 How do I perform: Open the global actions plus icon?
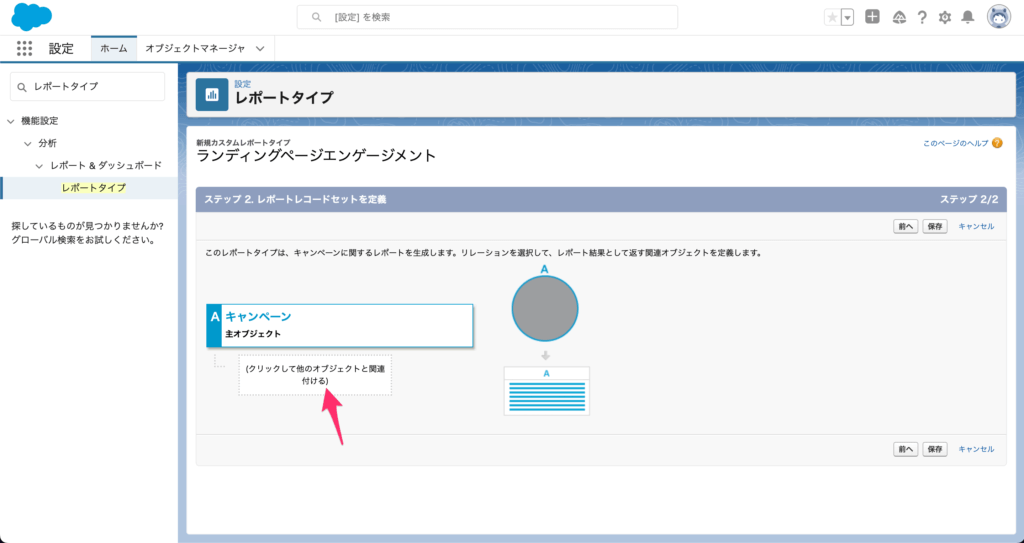(x=872, y=17)
